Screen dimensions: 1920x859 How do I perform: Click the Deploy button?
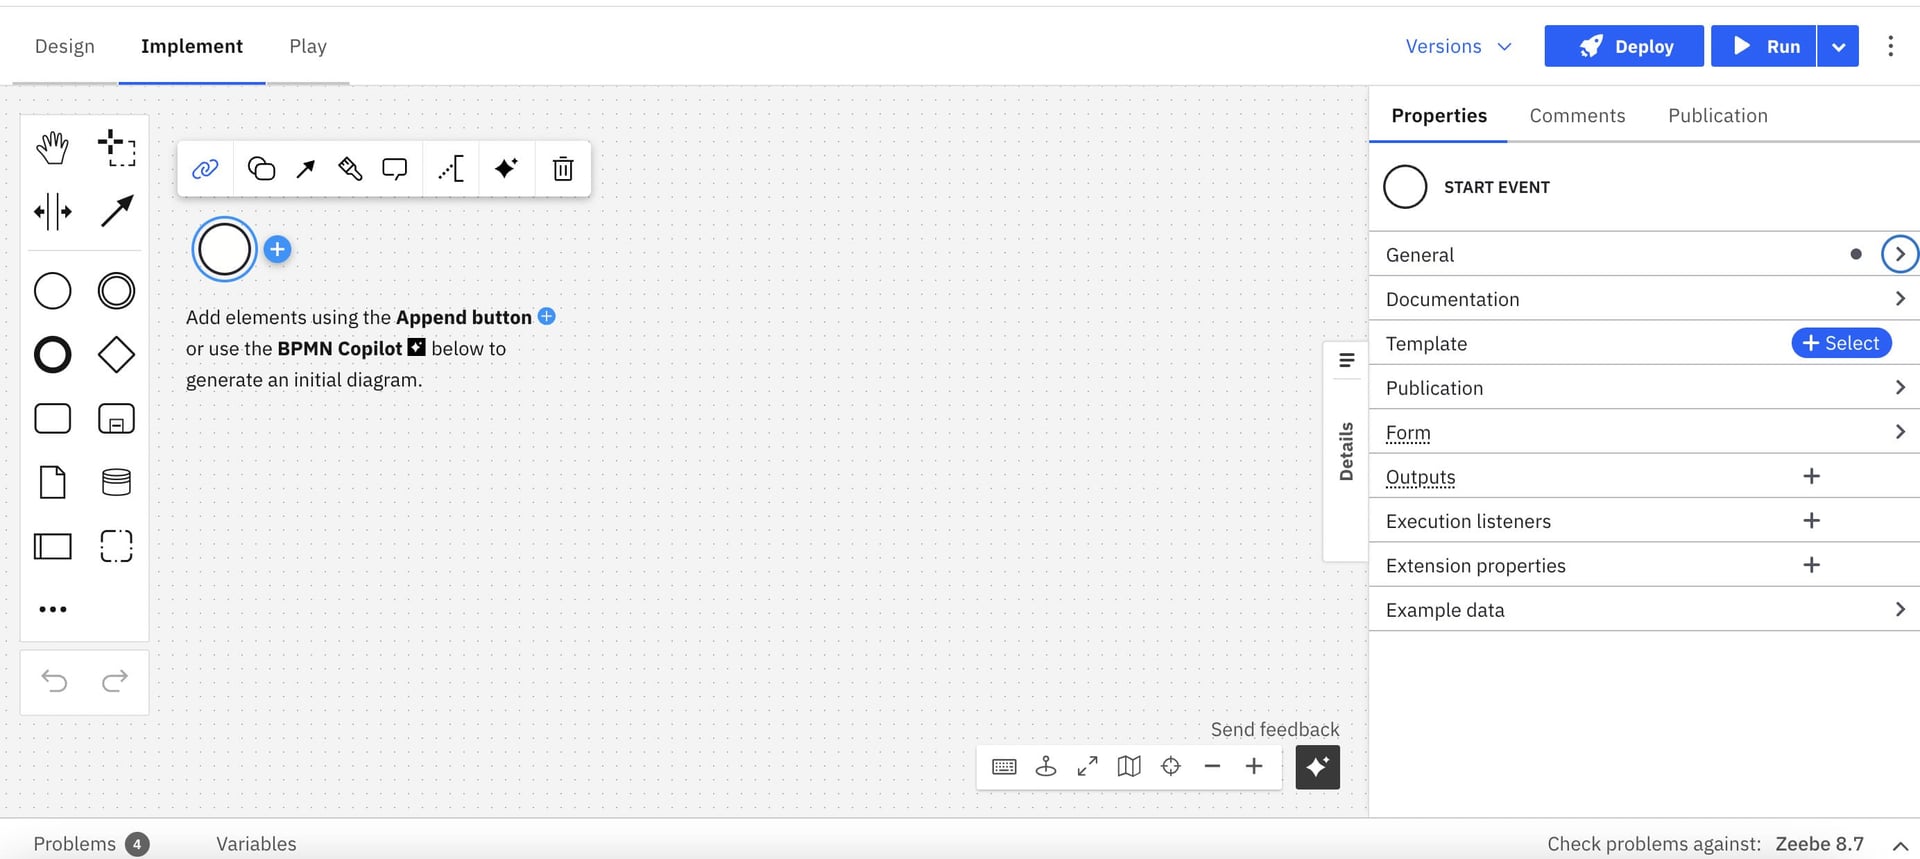pyautogui.click(x=1623, y=47)
